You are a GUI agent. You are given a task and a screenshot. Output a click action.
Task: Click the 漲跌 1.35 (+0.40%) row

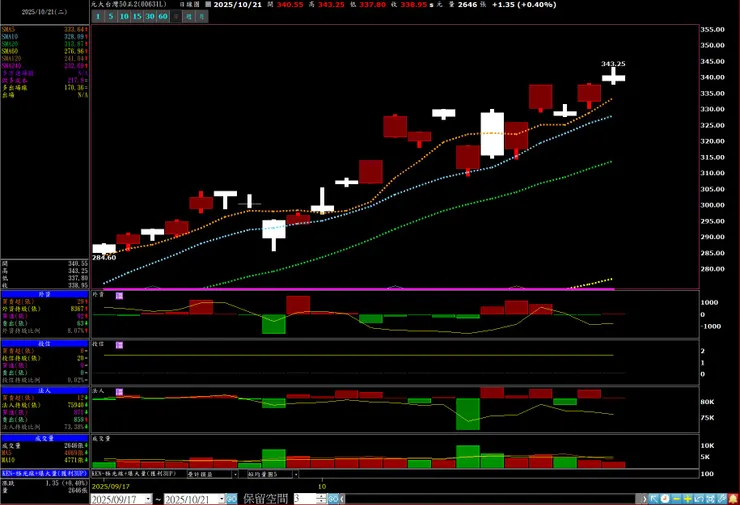tap(44, 483)
